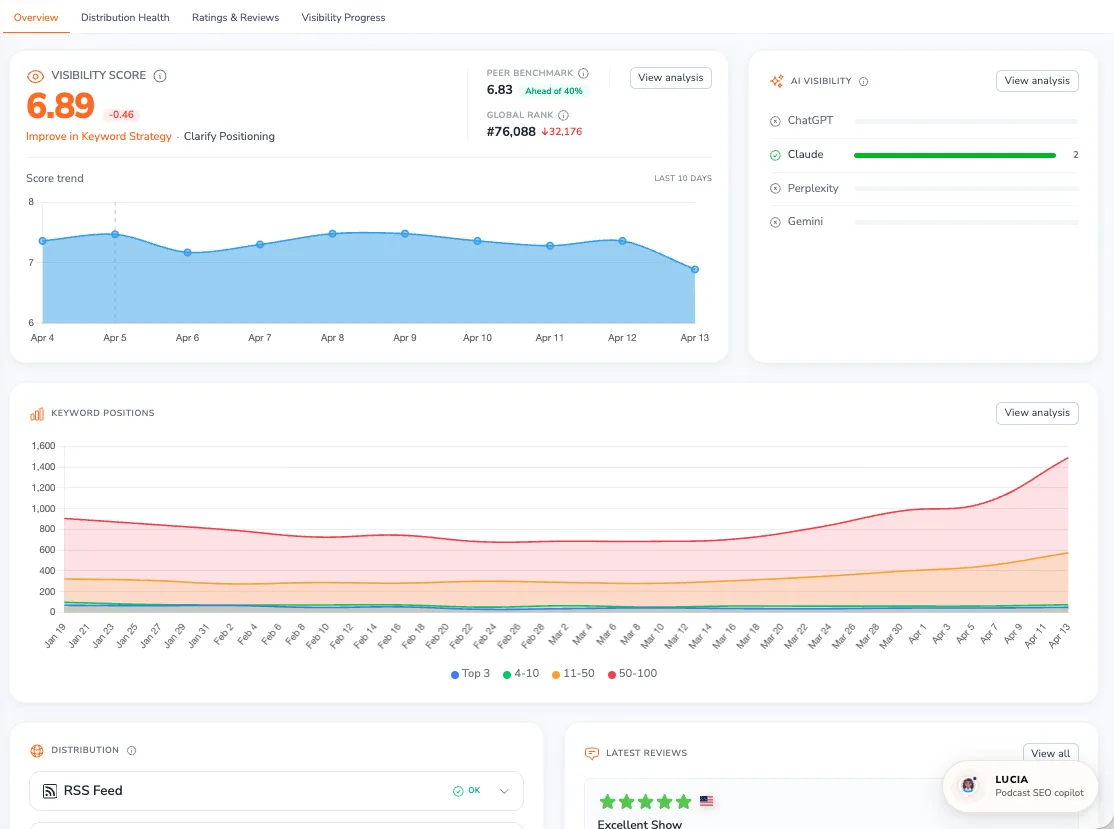The width and height of the screenshot is (1114, 829).
Task: Click the ChatGPT visibility status circle
Action: click(774, 120)
